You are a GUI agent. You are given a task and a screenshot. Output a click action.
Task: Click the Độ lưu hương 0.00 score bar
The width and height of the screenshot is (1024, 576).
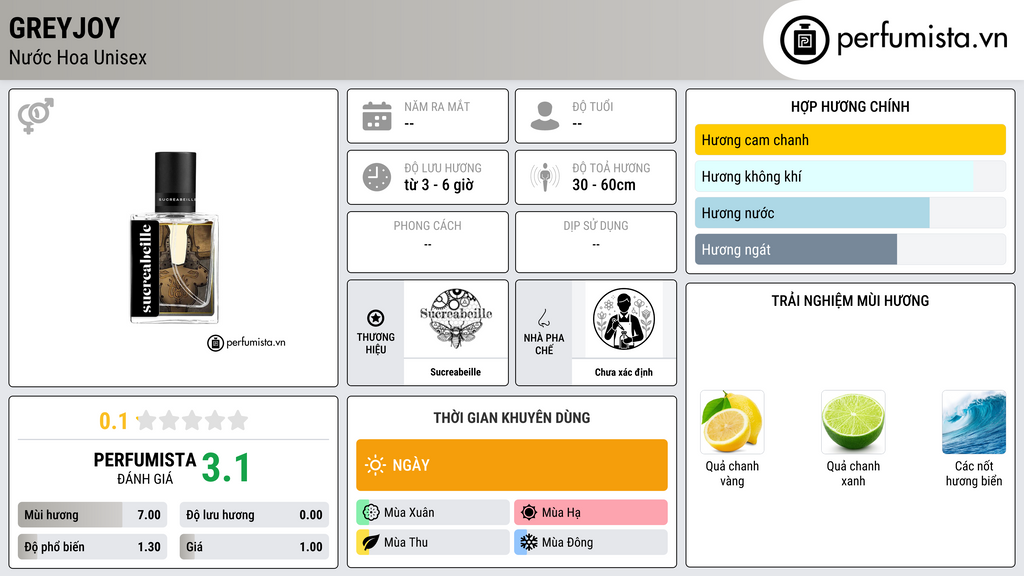click(254, 515)
